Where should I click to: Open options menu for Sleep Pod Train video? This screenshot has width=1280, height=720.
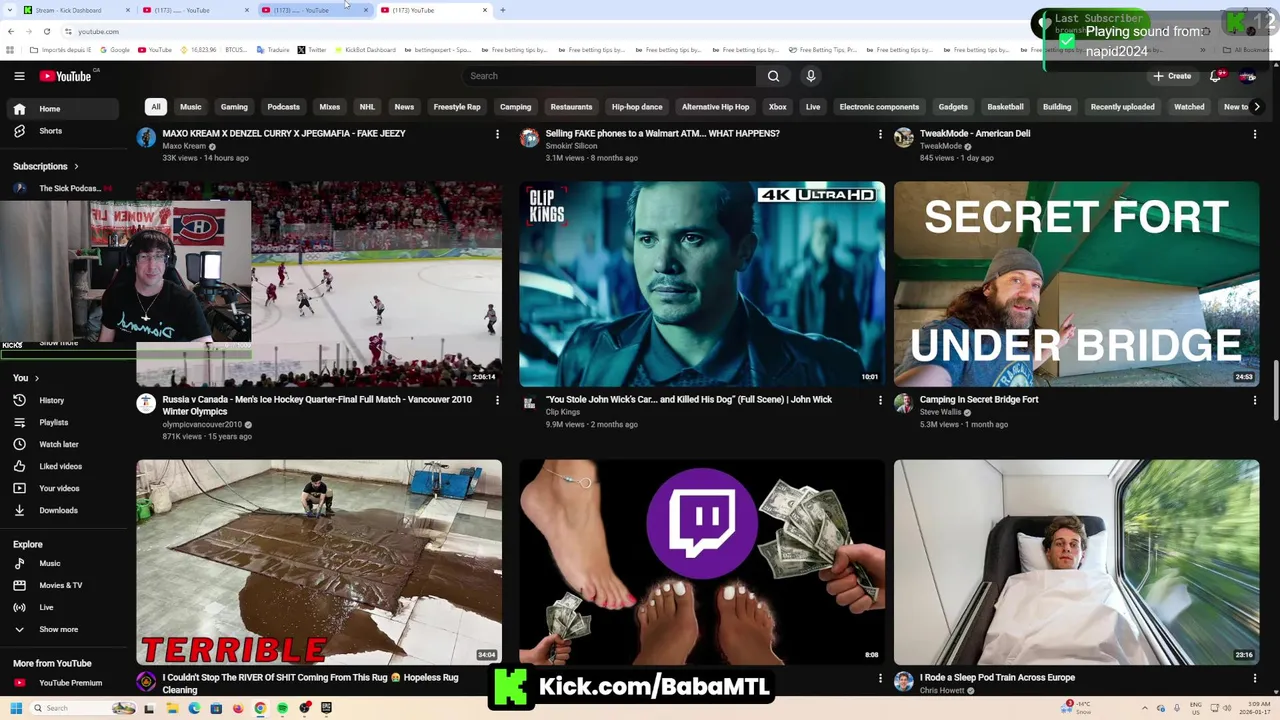click(1255, 678)
